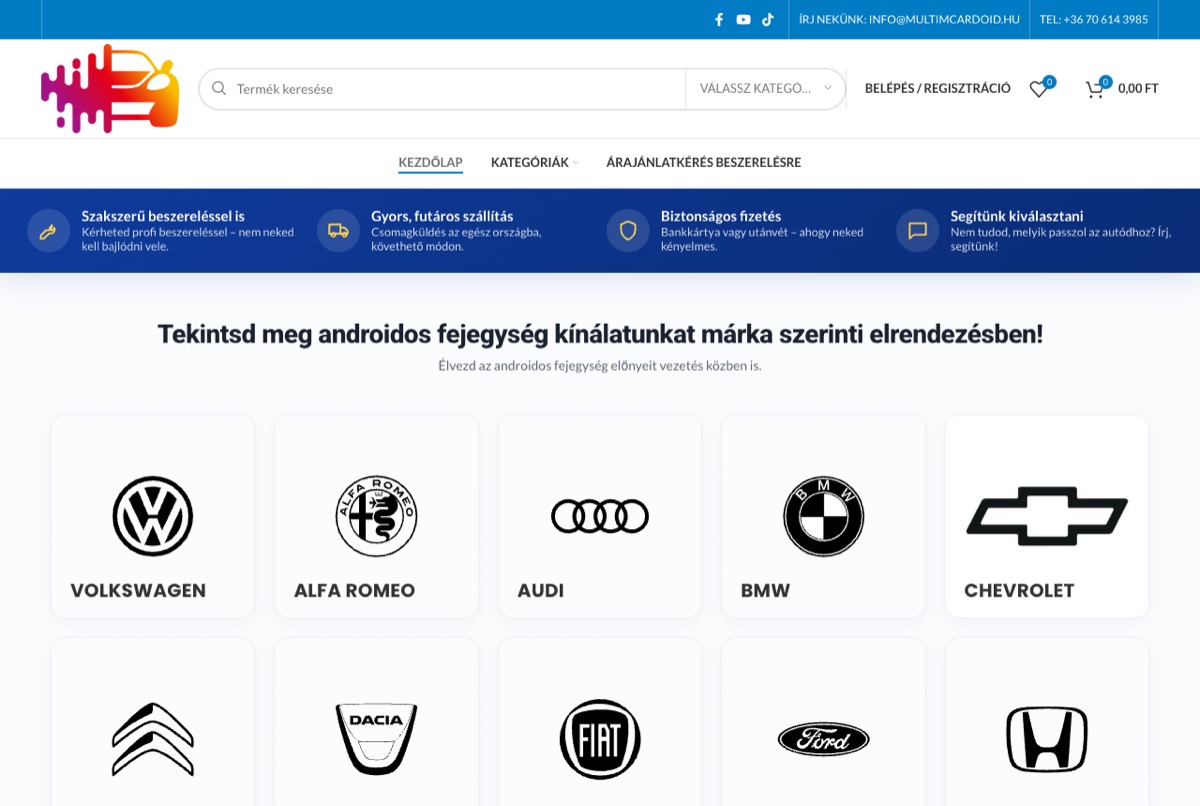1200x806 pixels.
Task: Click the wrench installation icon
Action: click(48, 231)
